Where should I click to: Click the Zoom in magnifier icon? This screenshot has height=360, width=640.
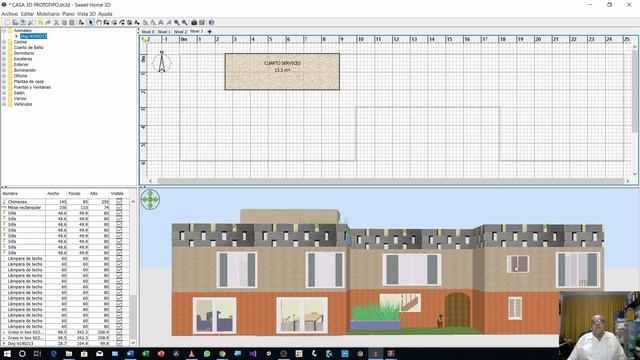(177, 22)
